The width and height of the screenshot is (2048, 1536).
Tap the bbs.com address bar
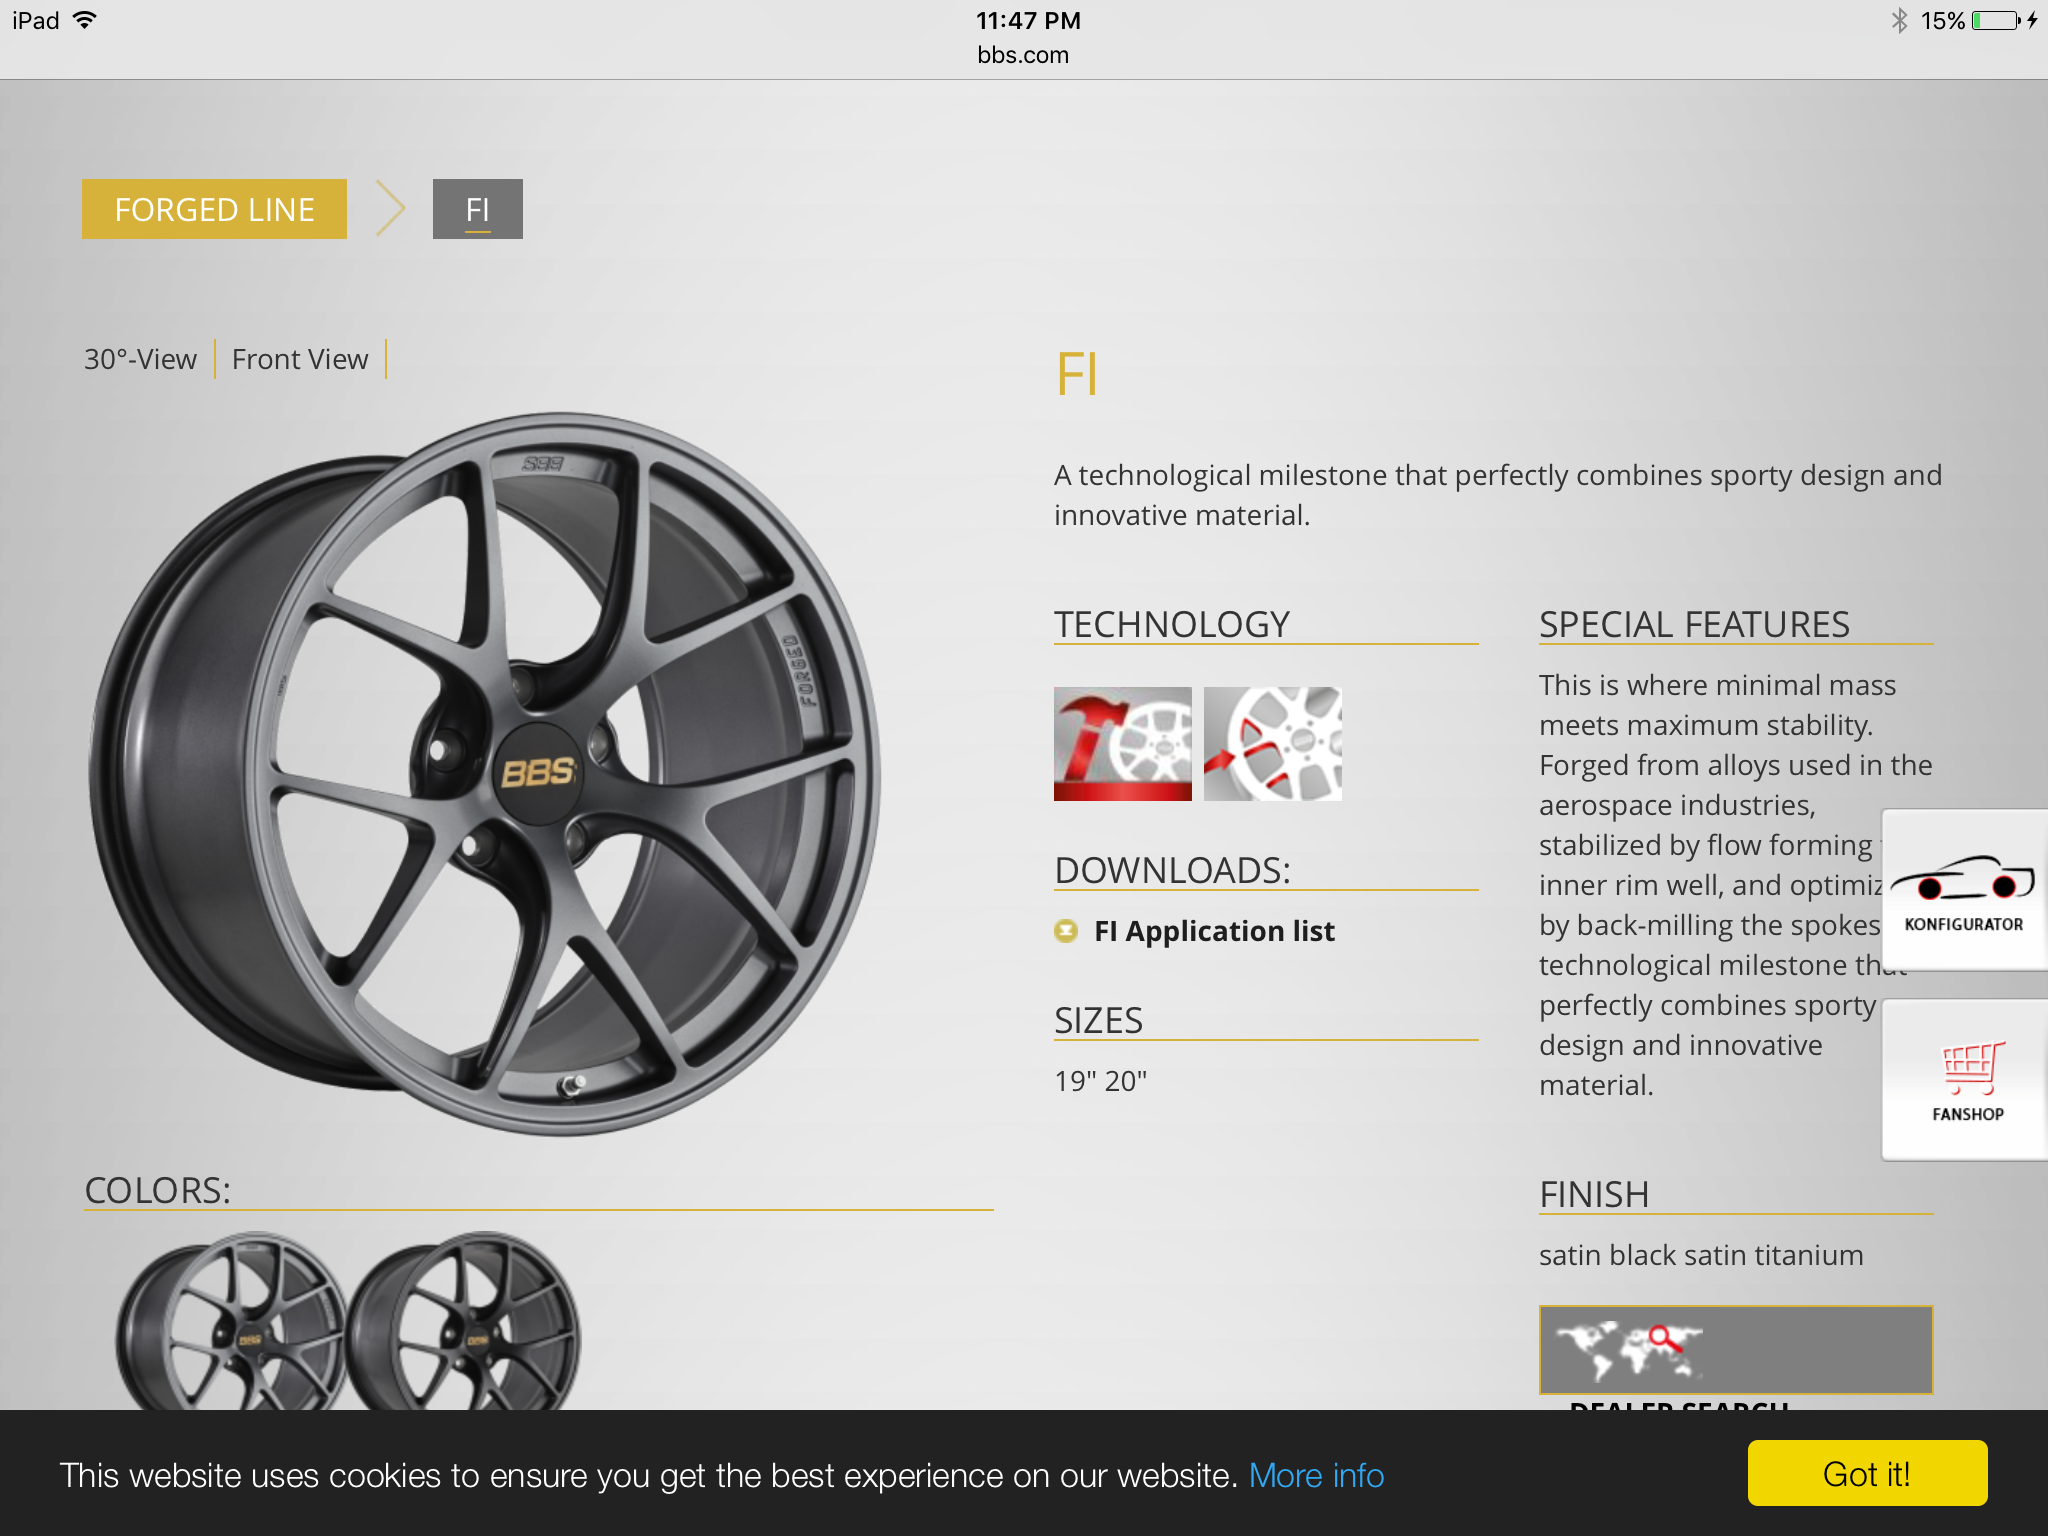click(x=1023, y=55)
